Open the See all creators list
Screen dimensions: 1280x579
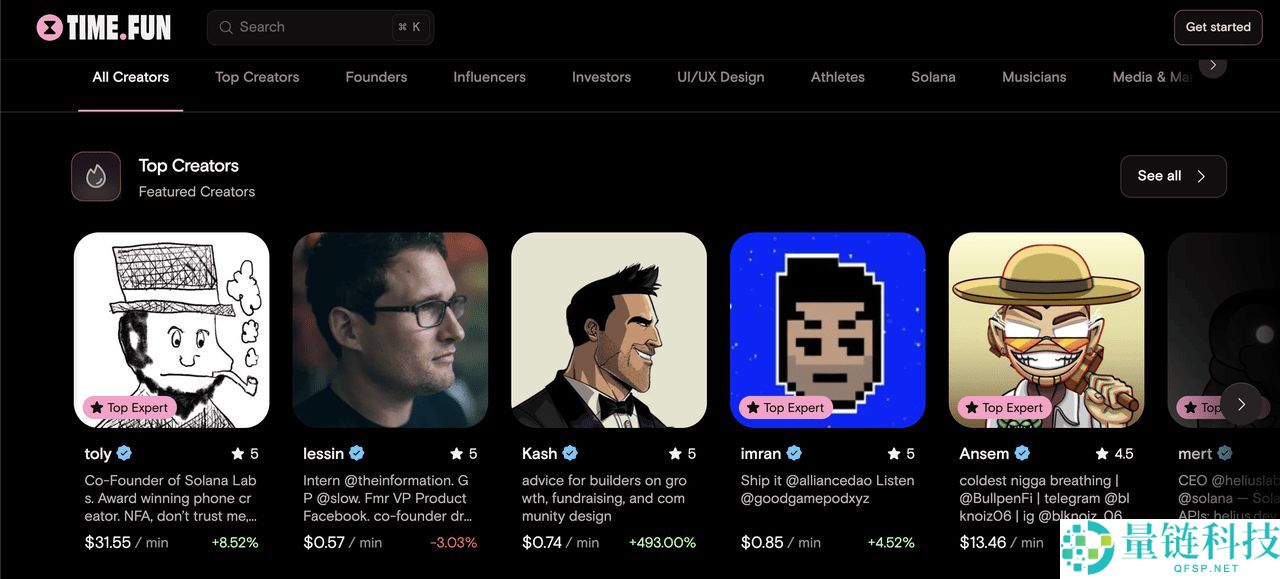[1173, 176]
